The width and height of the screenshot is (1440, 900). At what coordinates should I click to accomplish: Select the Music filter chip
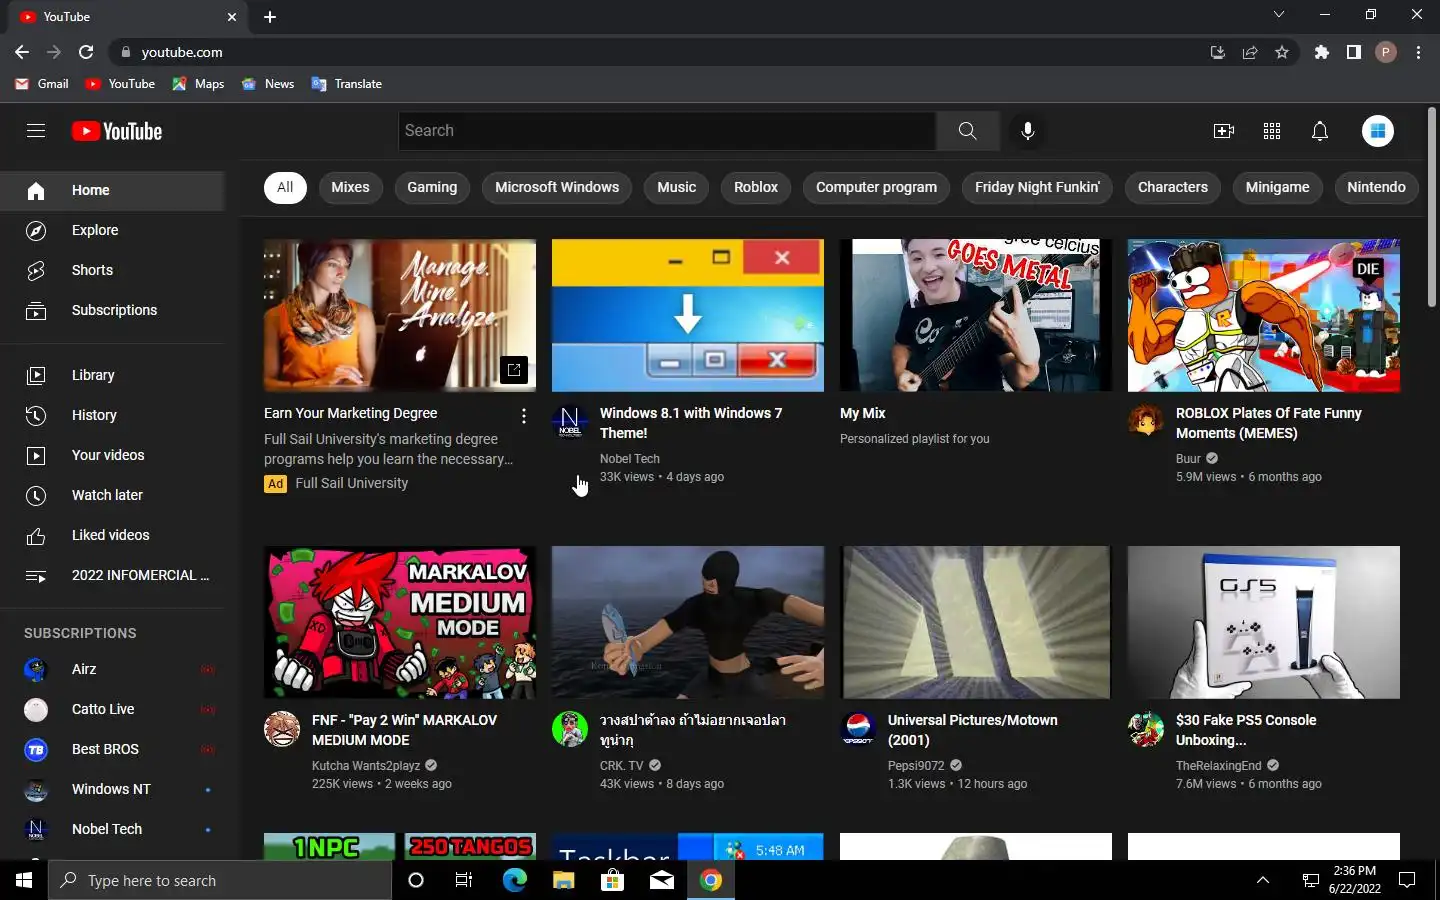click(676, 187)
